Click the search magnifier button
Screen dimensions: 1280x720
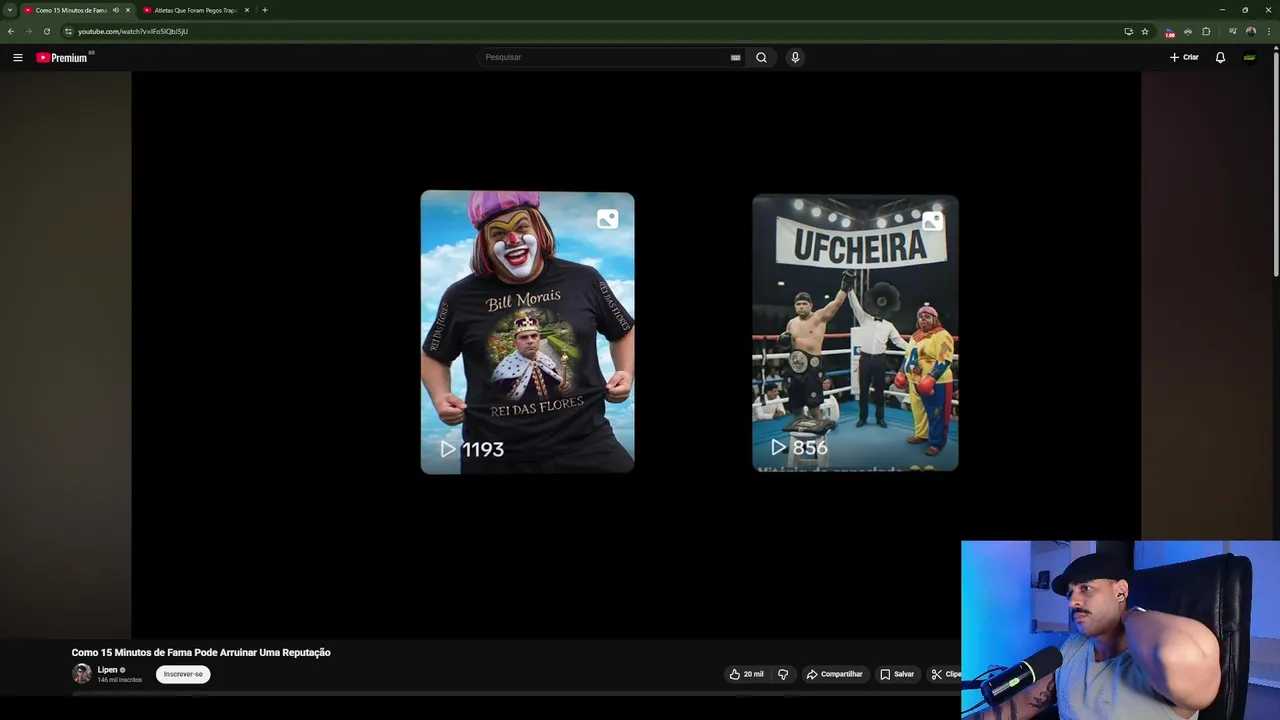[x=761, y=57]
